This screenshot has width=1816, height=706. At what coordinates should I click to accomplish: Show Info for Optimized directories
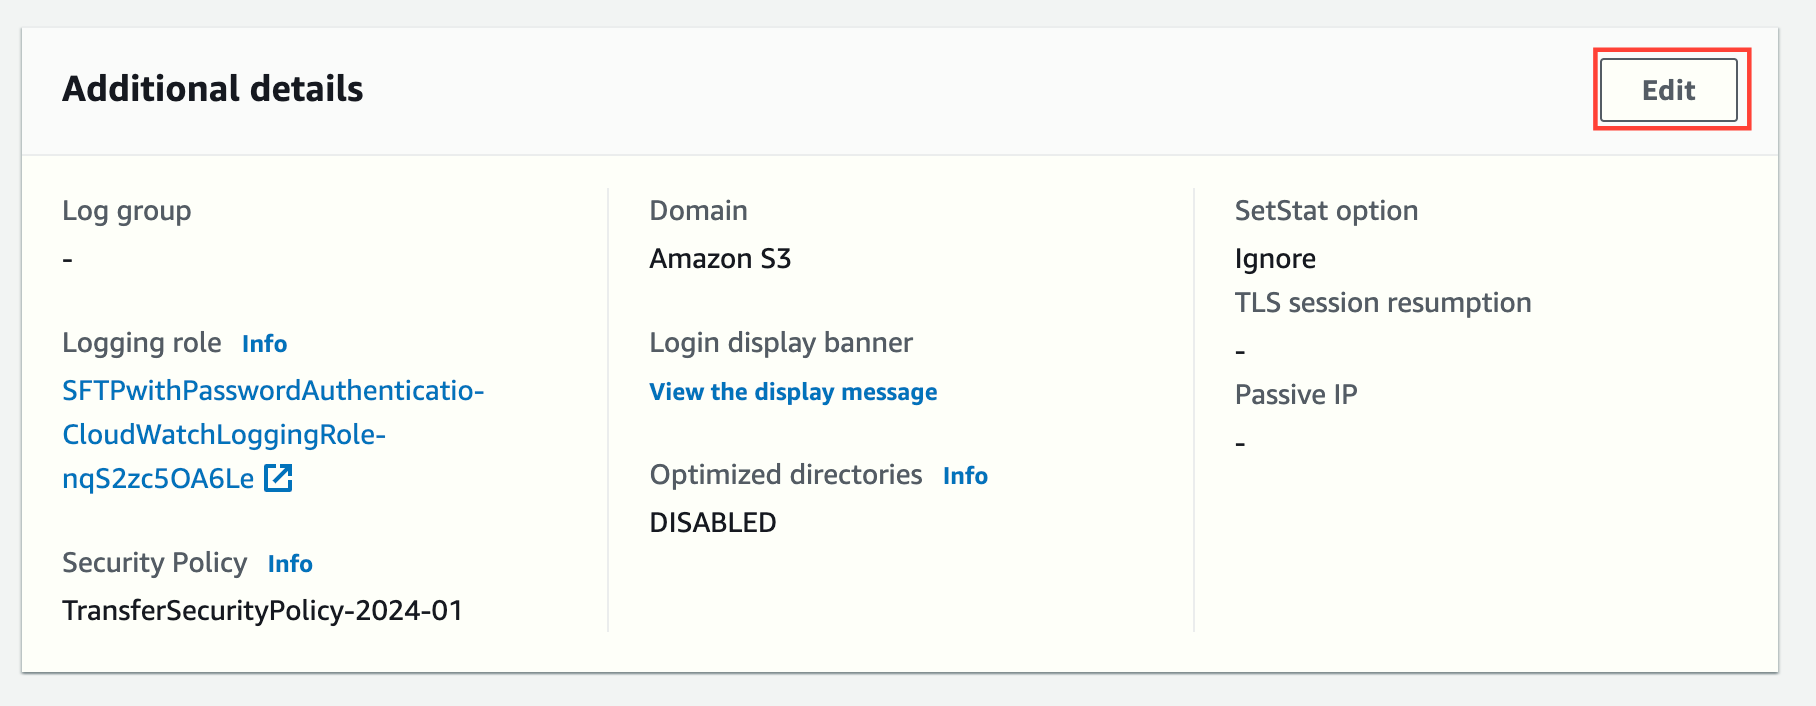click(x=965, y=476)
